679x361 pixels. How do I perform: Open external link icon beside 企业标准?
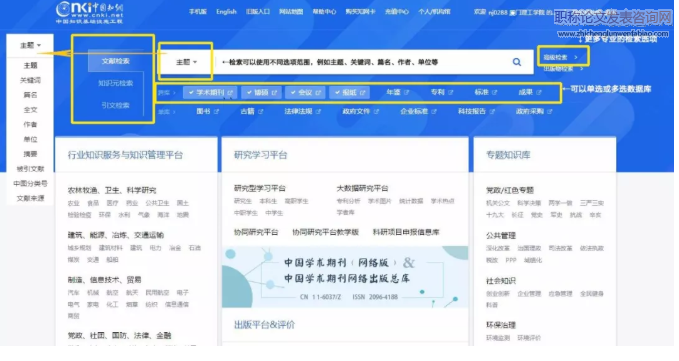[434, 112]
